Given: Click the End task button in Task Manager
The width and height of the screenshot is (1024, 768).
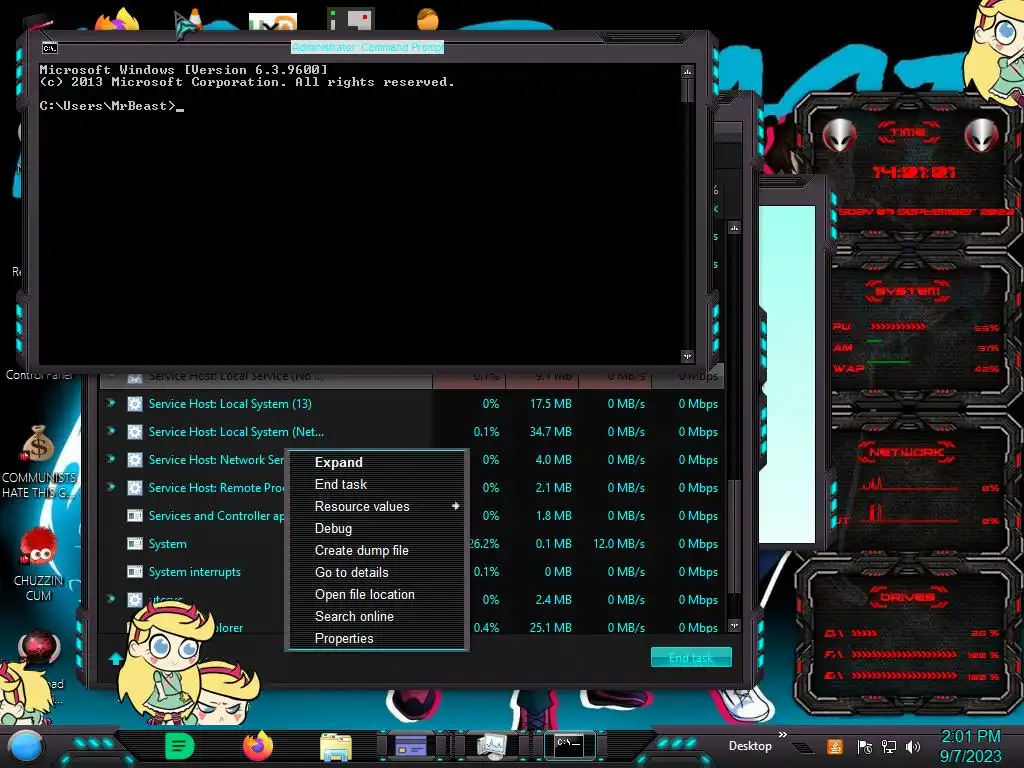Looking at the screenshot, I should pos(691,658).
